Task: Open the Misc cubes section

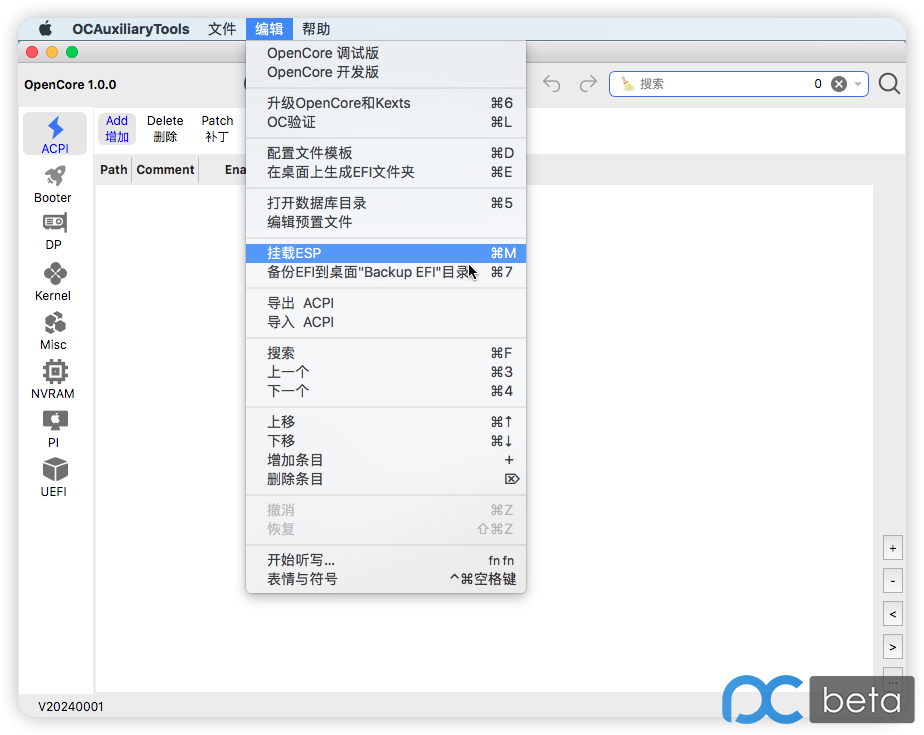Action: coord(54,323)
